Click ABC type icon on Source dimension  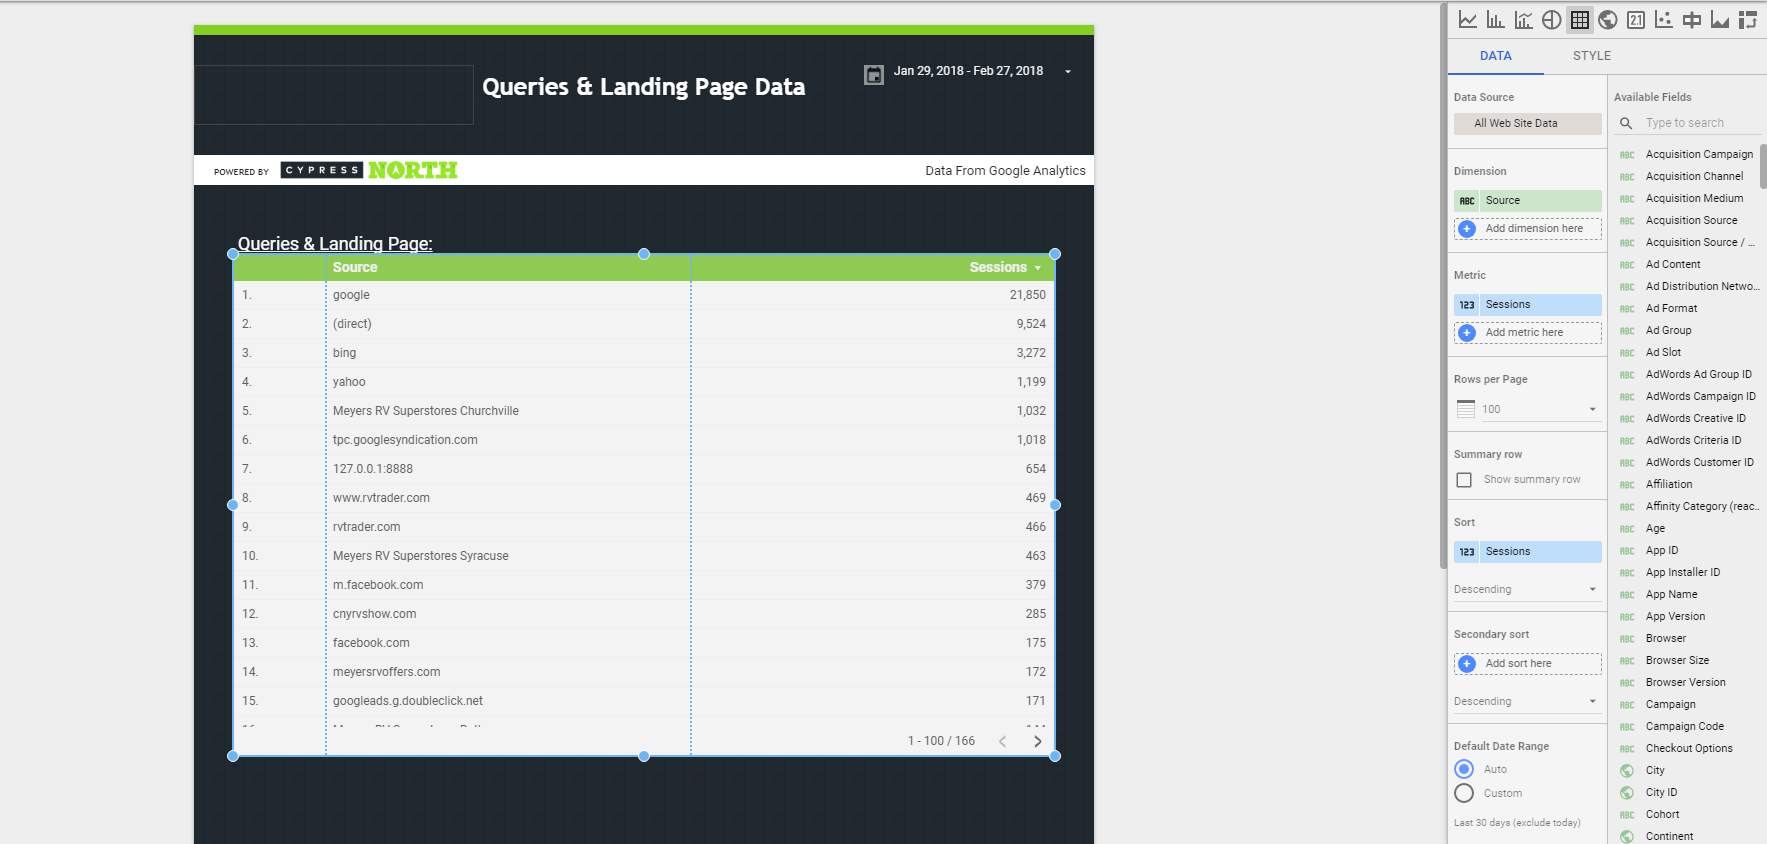(1467, 201)
